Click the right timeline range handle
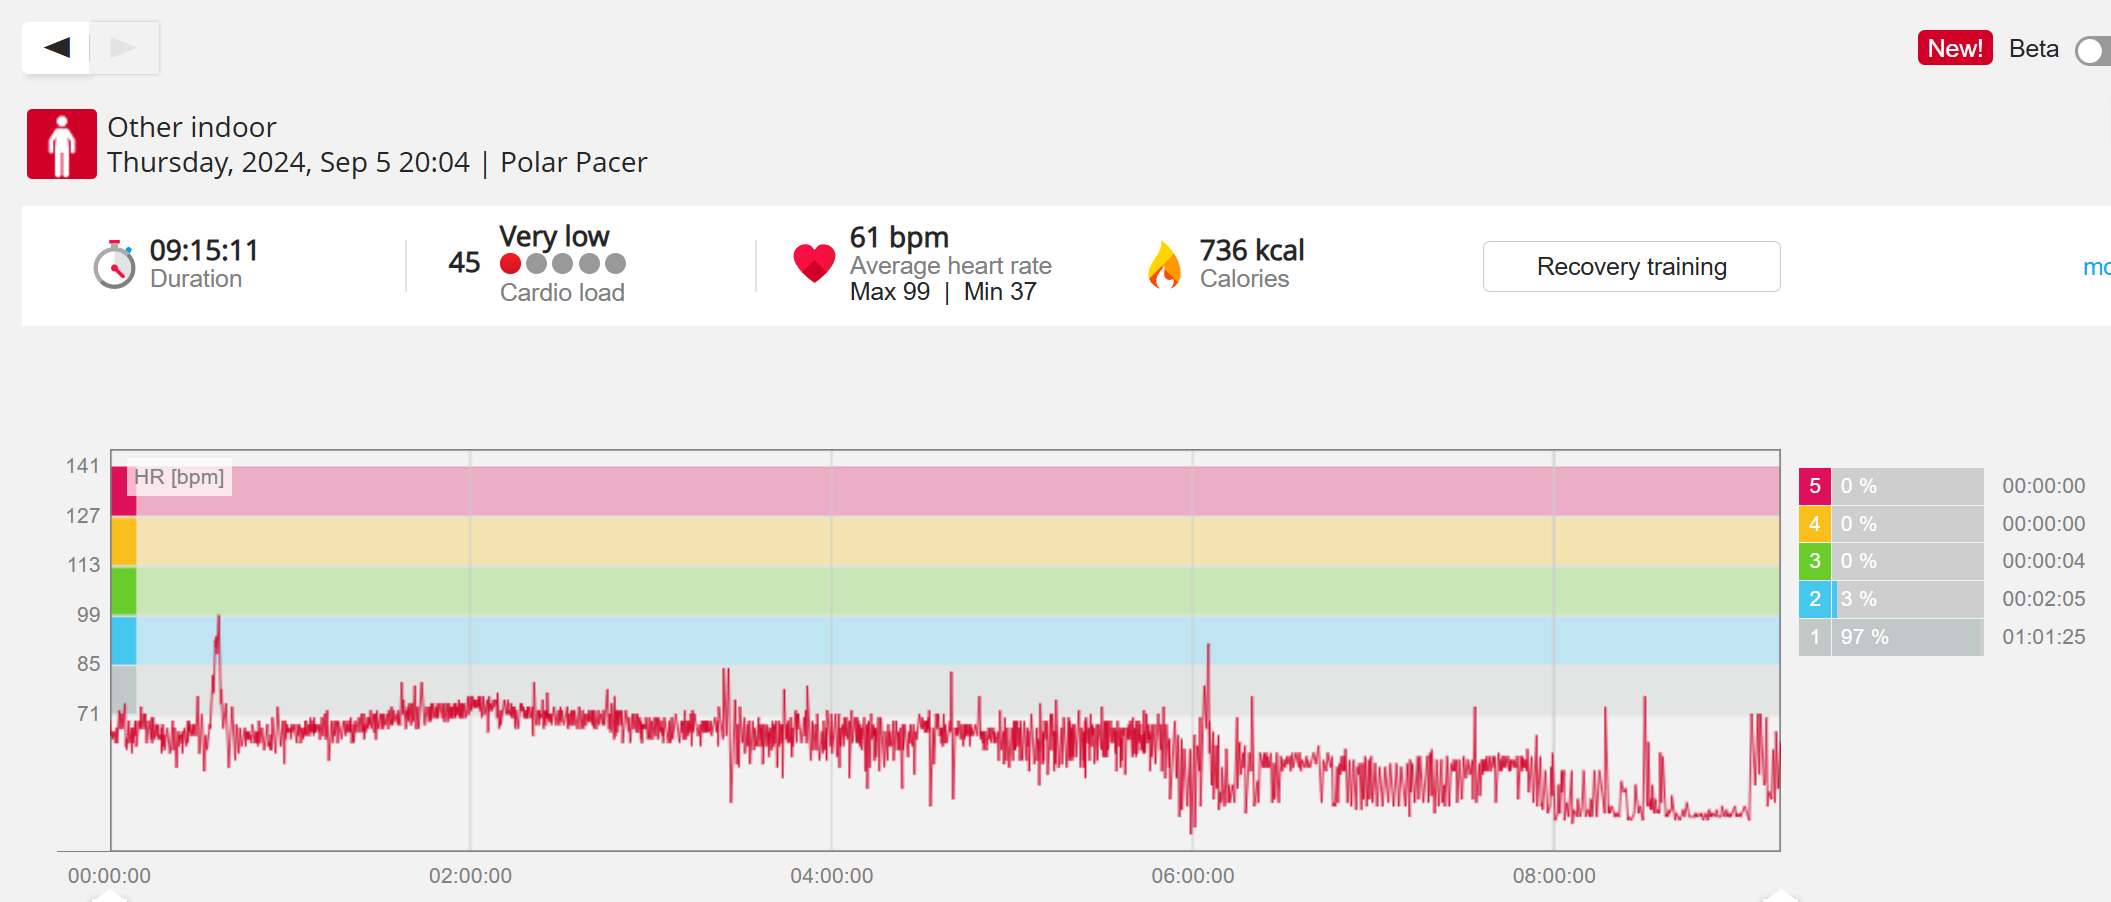 click(x=1779, y=896)
